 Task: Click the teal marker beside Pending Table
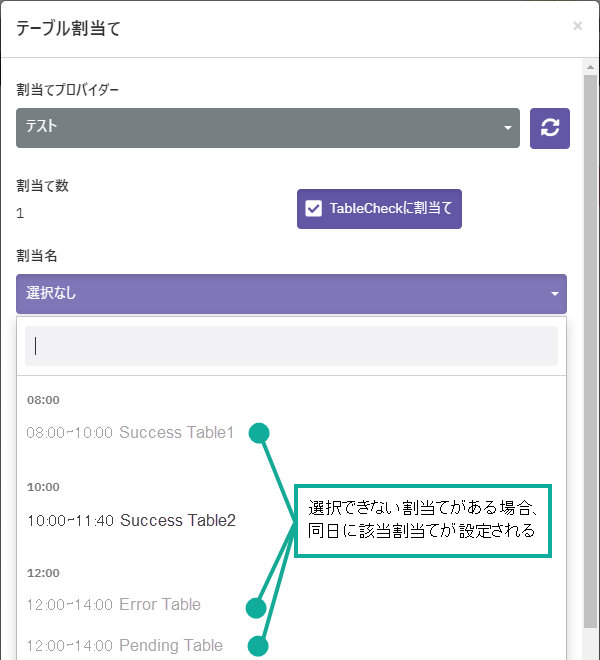(258, 646)
